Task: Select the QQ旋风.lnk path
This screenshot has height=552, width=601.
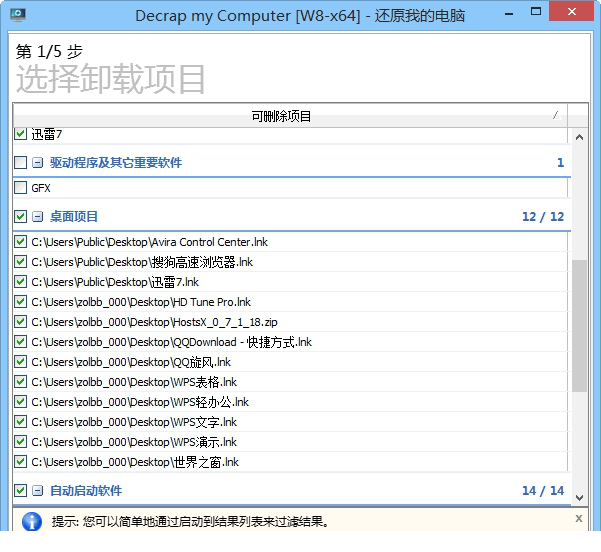Action: (x=131, y=361)
